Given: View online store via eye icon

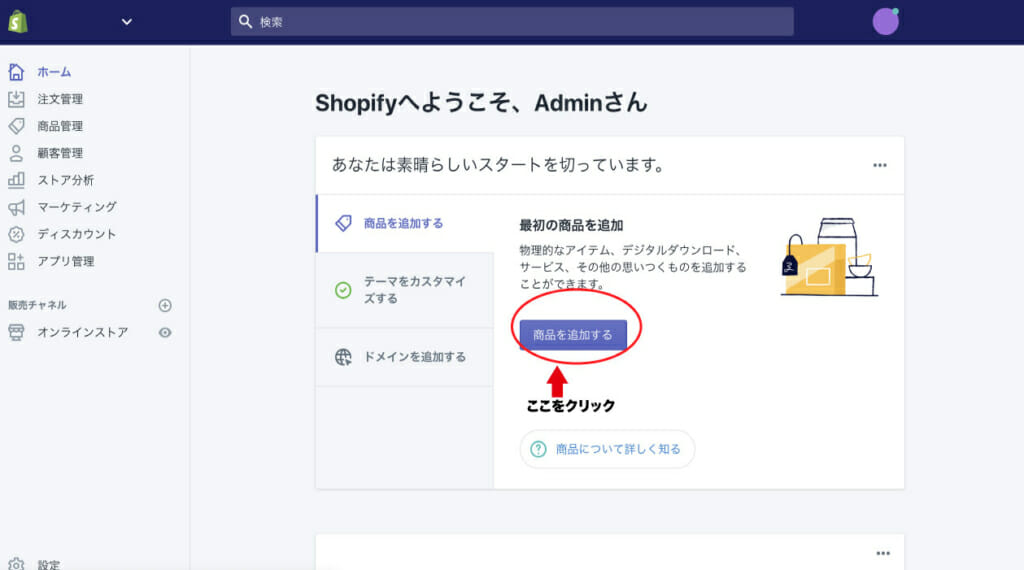Looking at the screenshot, I should click(x=165, y=332).
